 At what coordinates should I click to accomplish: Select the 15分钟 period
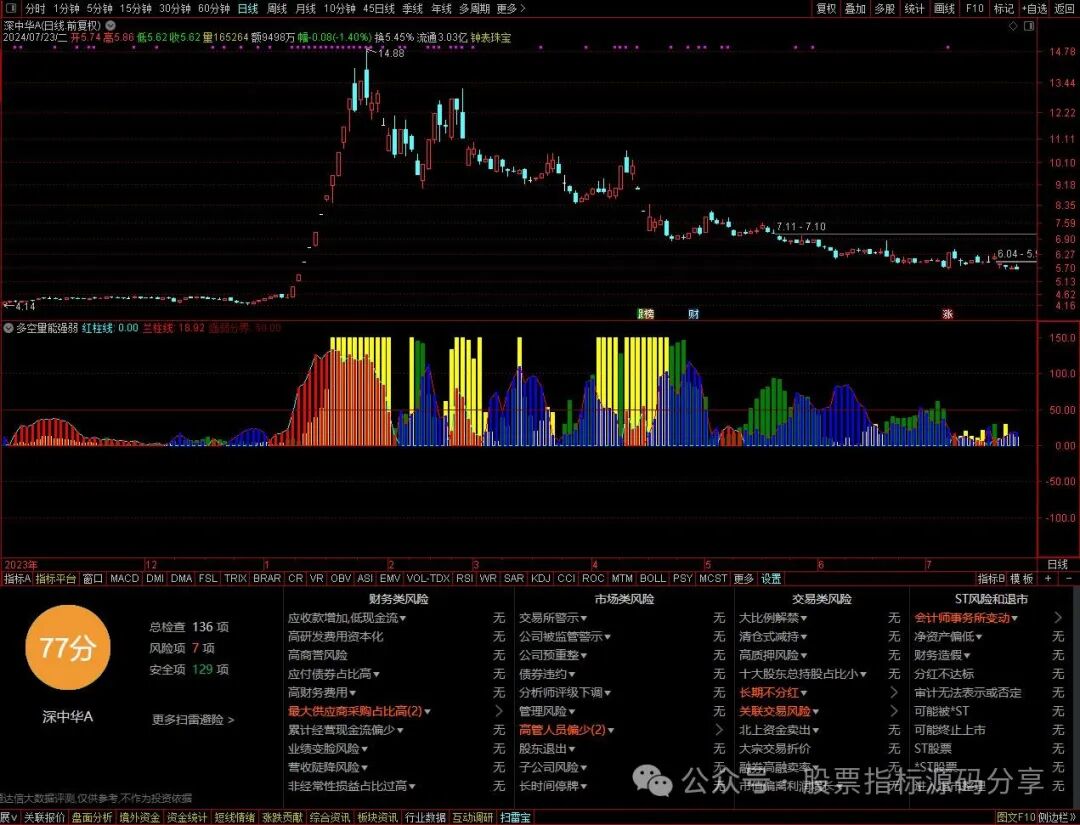pyautogui.click(x=135, y=8)
